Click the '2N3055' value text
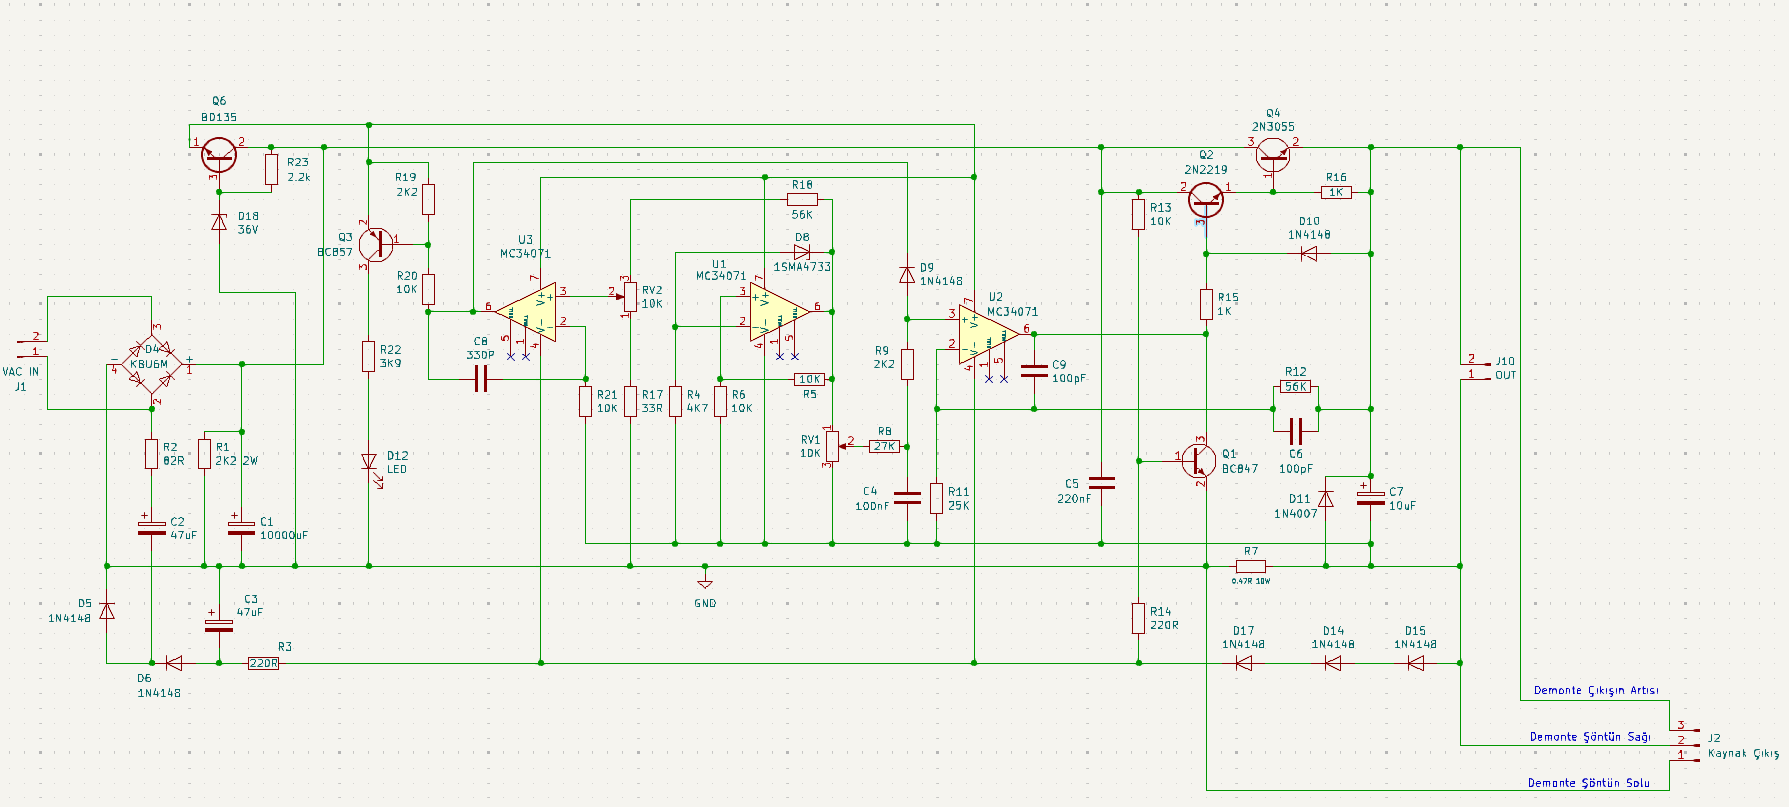Screen dimensions: 1789x807 click(1273, 127)
